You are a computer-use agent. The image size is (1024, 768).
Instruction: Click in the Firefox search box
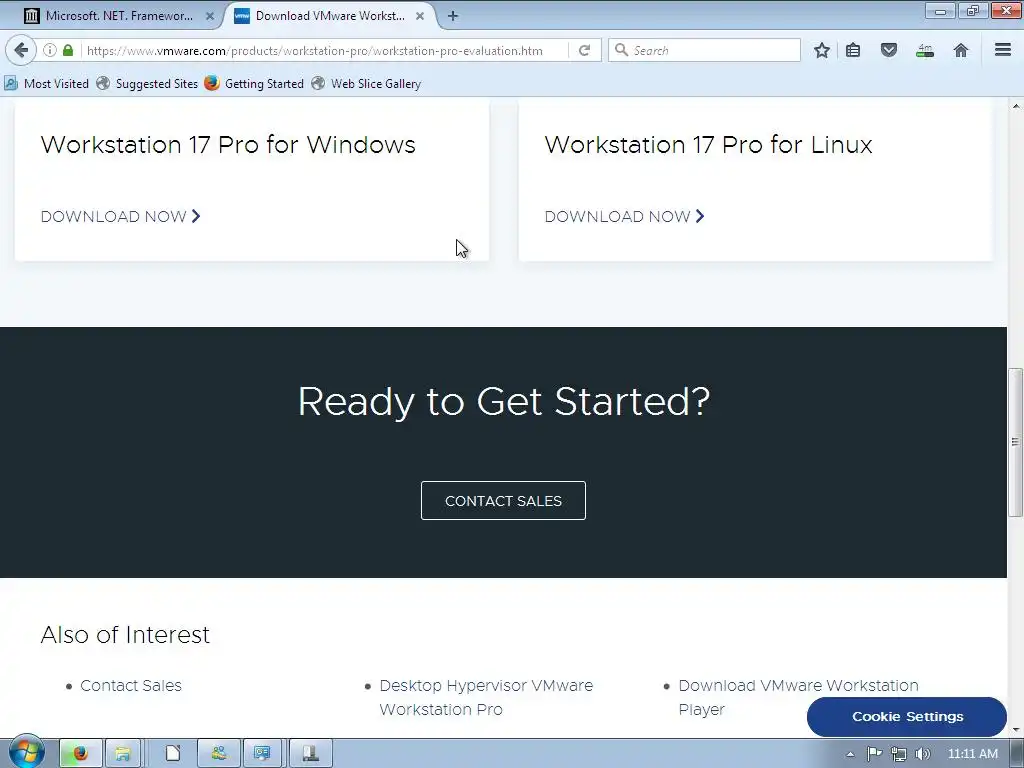click(704, 50)
